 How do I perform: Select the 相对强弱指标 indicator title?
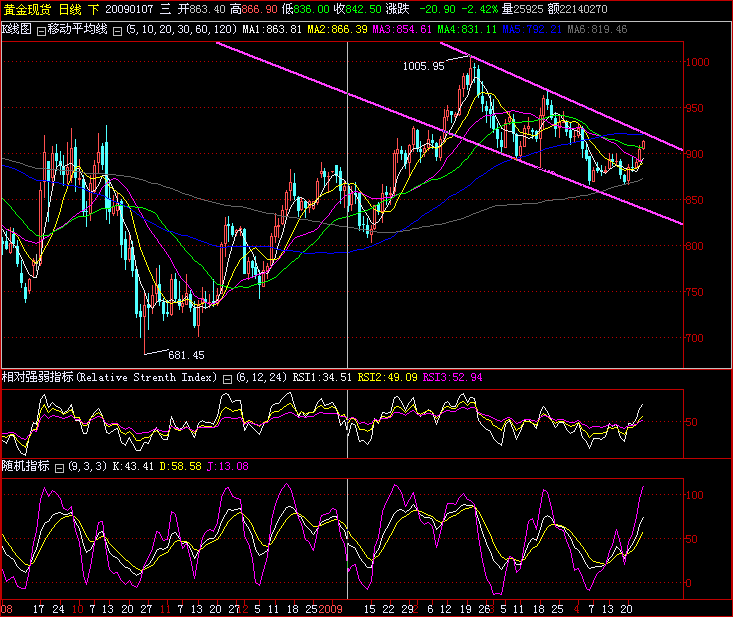[x=37, y=377]
